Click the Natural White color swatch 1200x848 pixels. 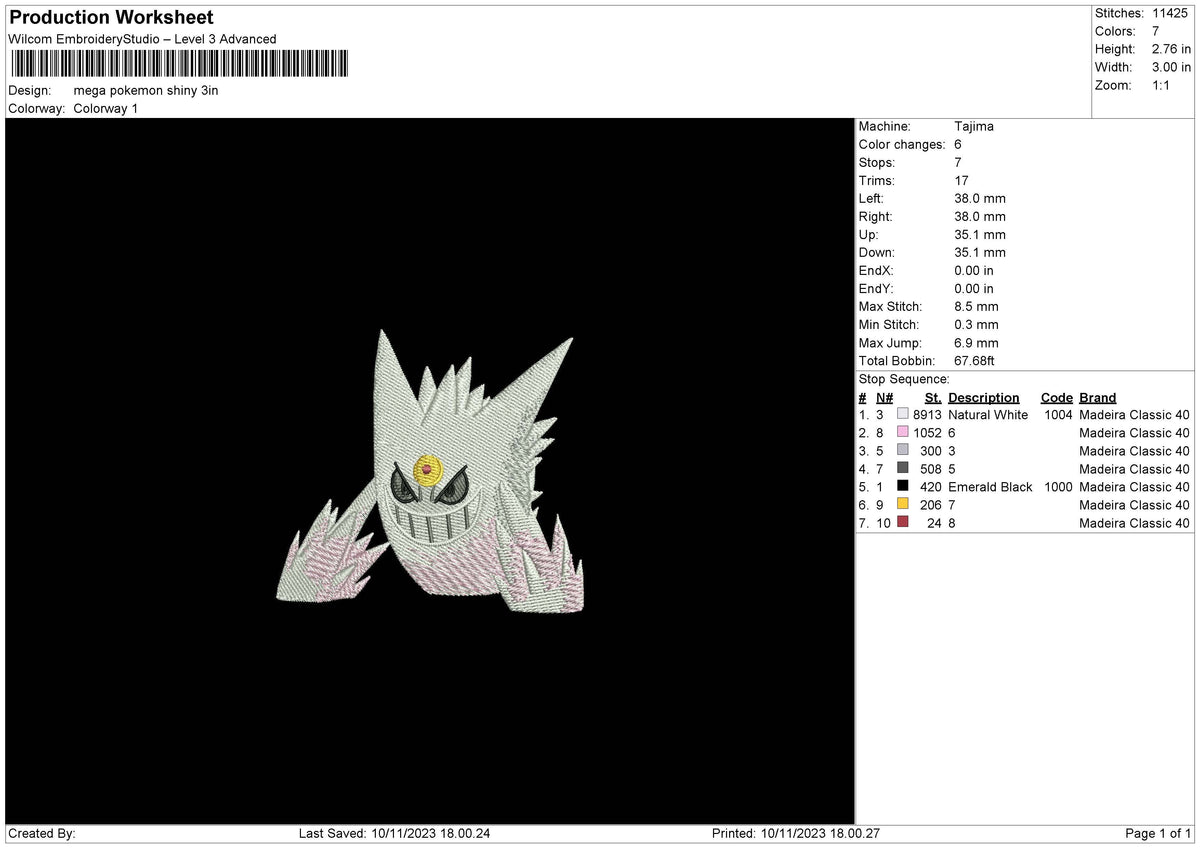click(903, 414)
